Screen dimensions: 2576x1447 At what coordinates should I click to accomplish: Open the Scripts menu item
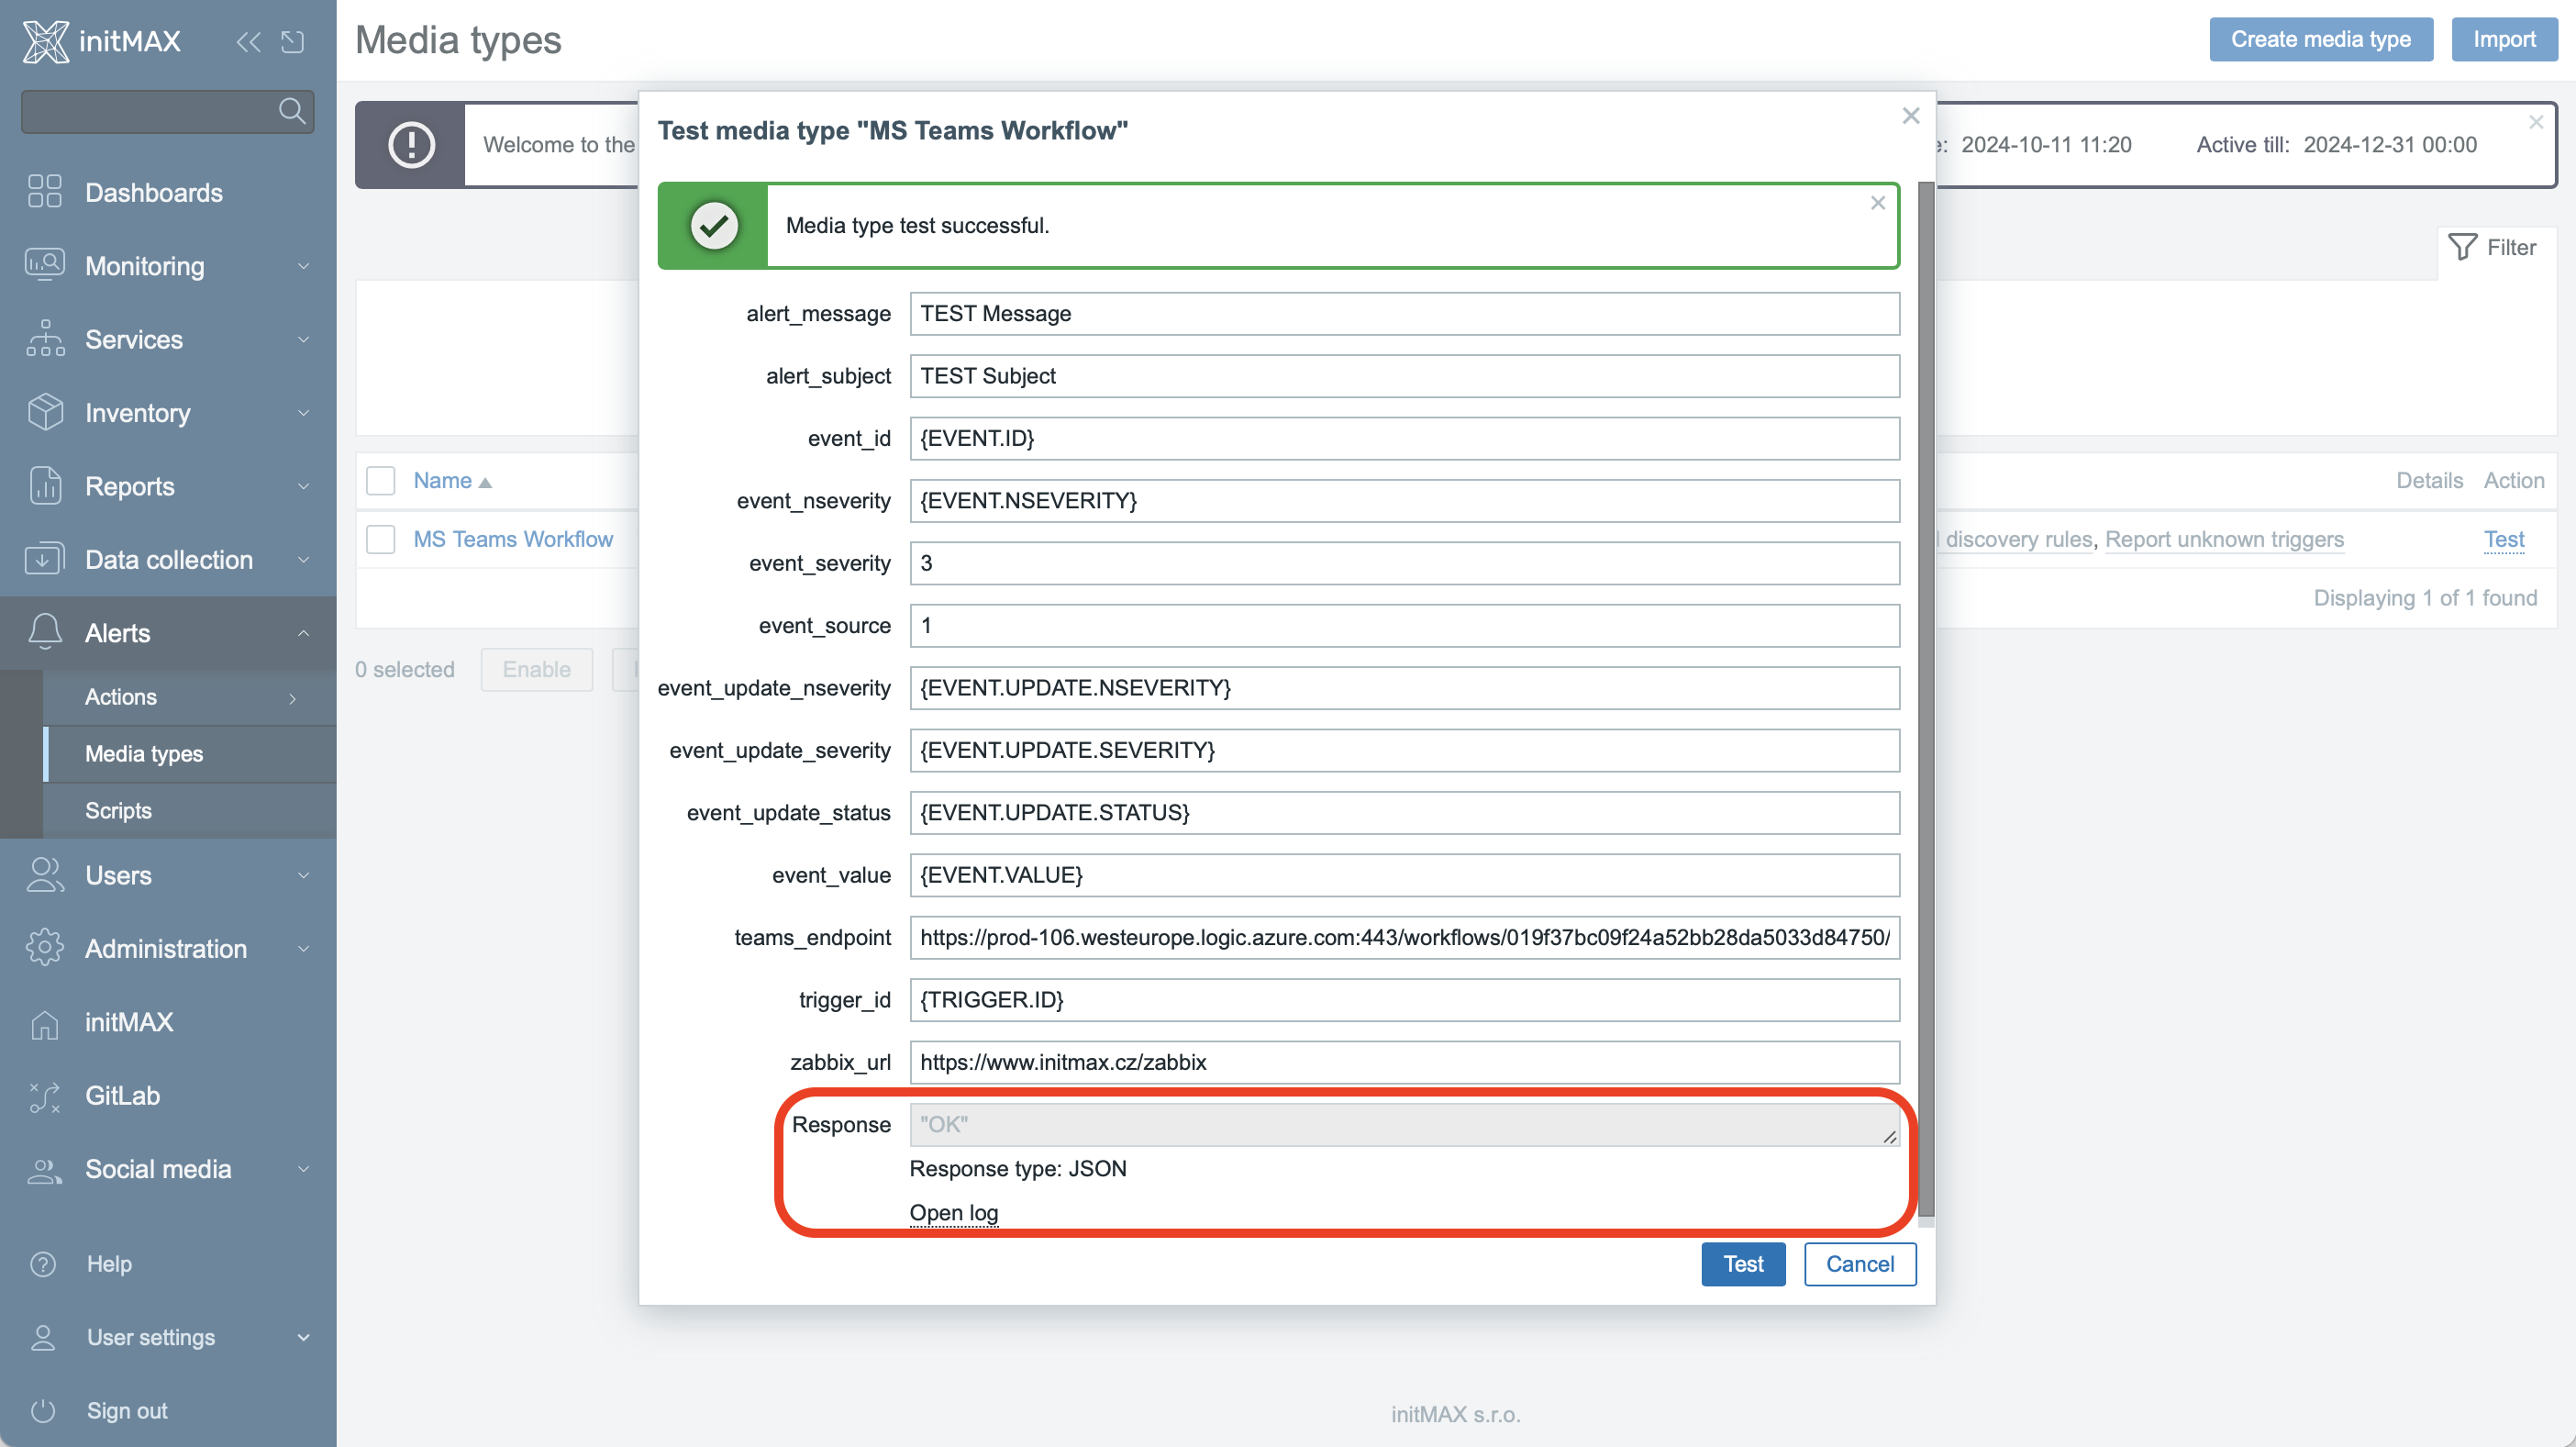pyautogui.click(x=189, y=811)
